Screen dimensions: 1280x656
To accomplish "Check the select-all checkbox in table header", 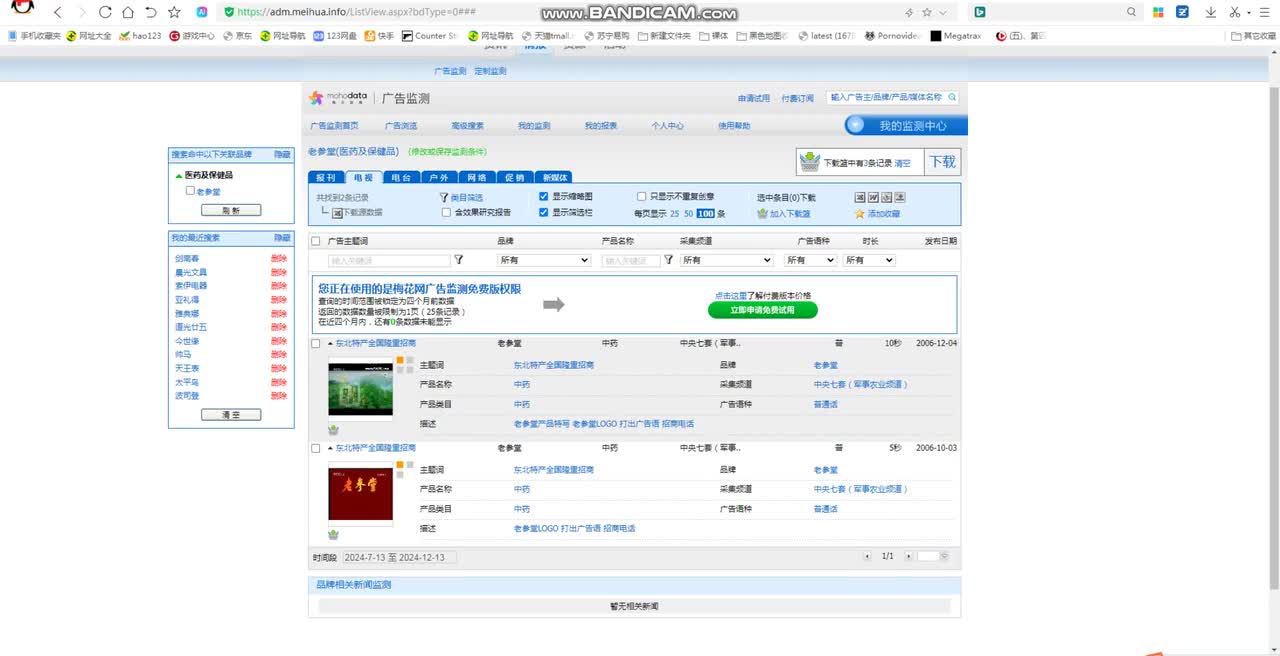I will [x=316, y=241].
